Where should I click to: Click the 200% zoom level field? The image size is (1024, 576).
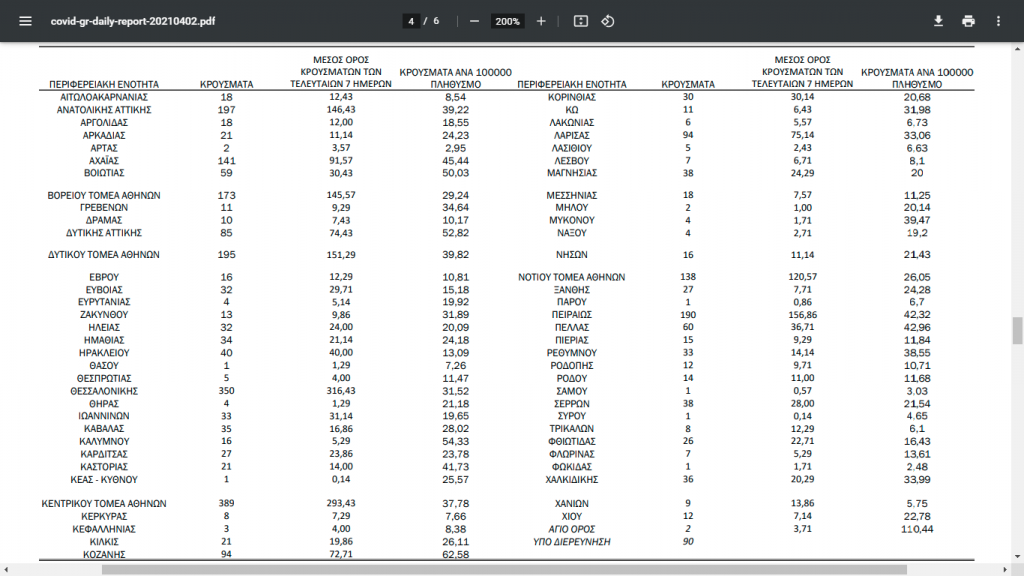[507, 21]
